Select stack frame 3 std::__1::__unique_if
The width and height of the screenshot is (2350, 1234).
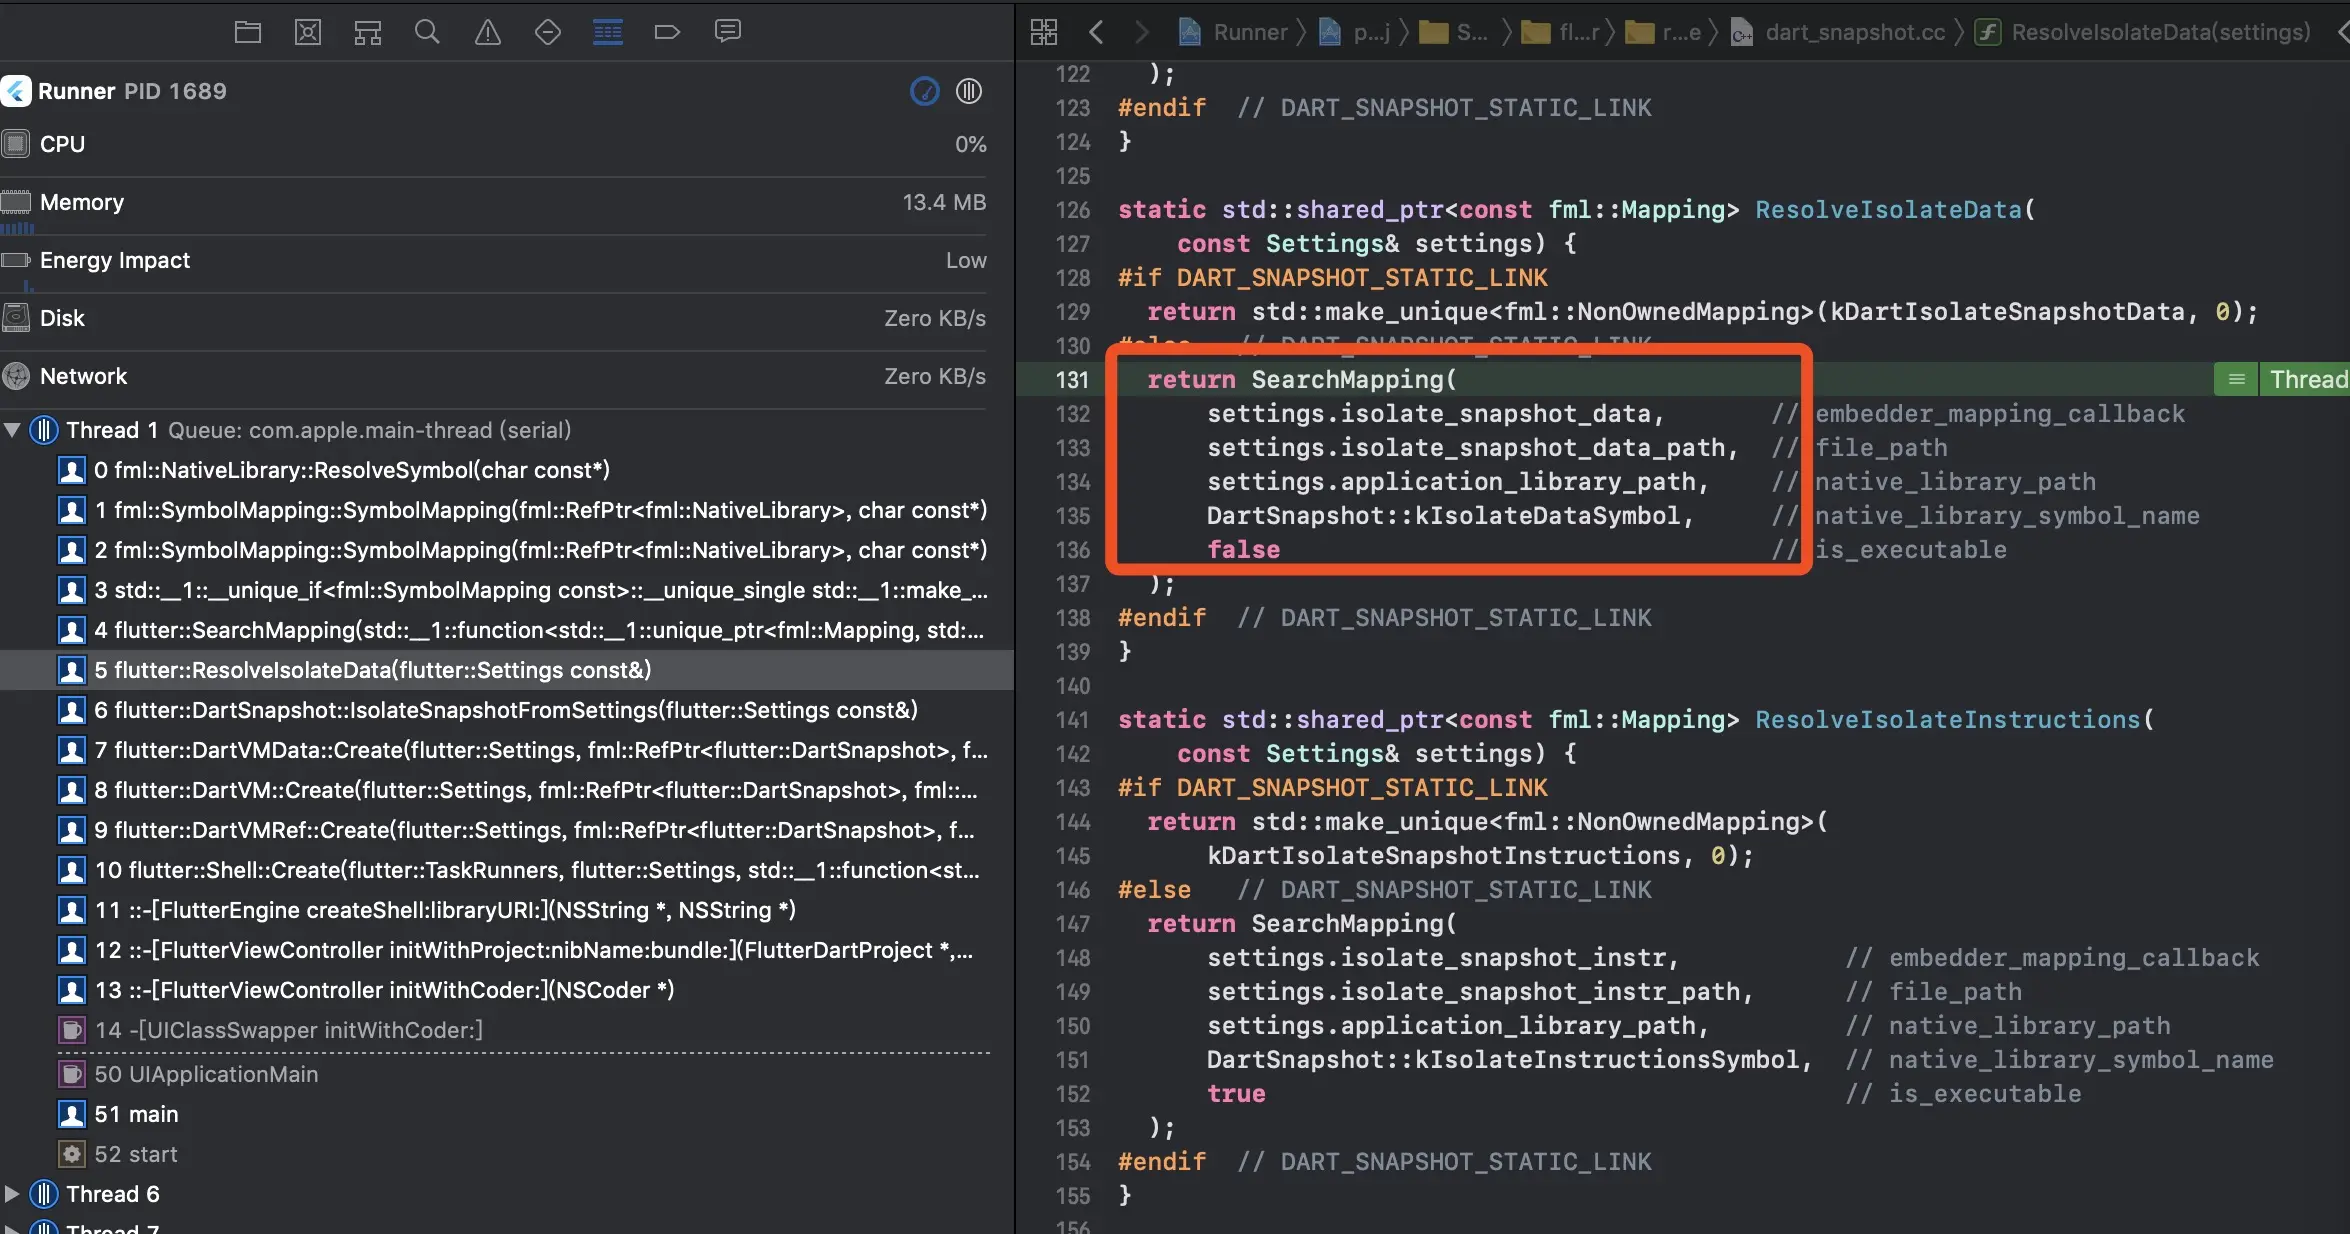[x=507, y=590]
